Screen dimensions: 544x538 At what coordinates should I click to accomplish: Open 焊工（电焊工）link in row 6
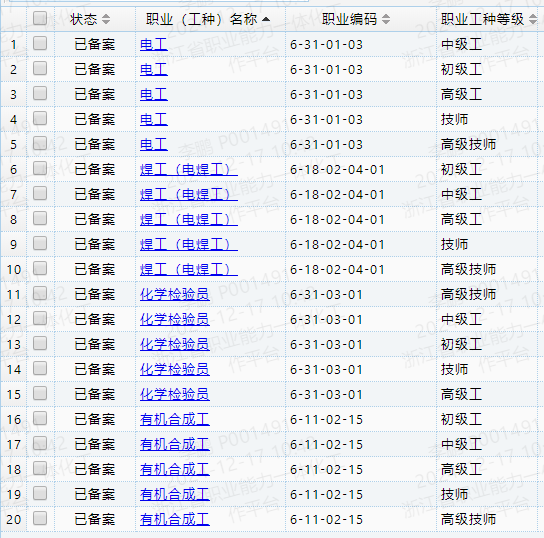tap(189, 170)
